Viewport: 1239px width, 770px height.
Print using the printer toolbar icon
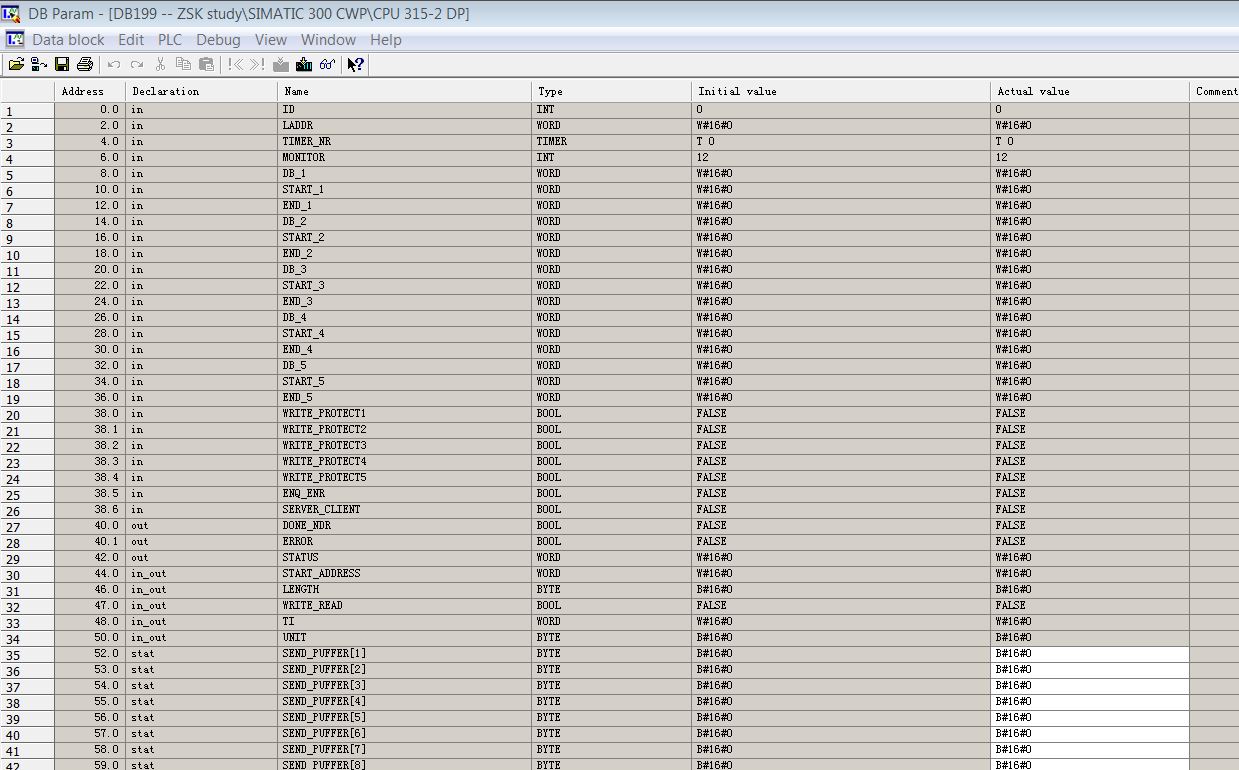tap(85, 64)
